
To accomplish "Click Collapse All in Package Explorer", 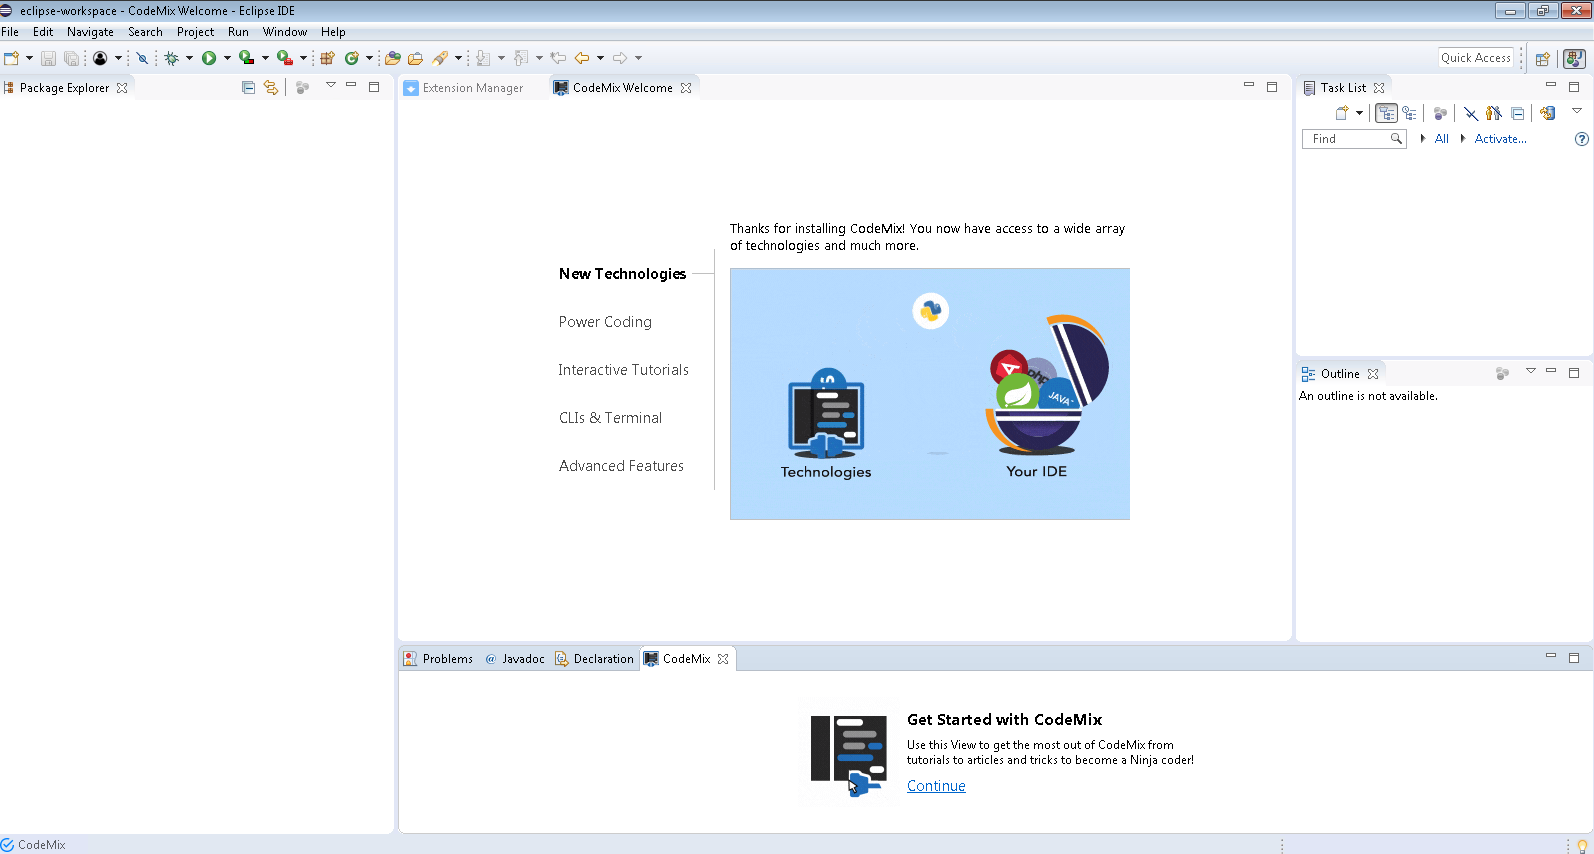I will (248, 88).
